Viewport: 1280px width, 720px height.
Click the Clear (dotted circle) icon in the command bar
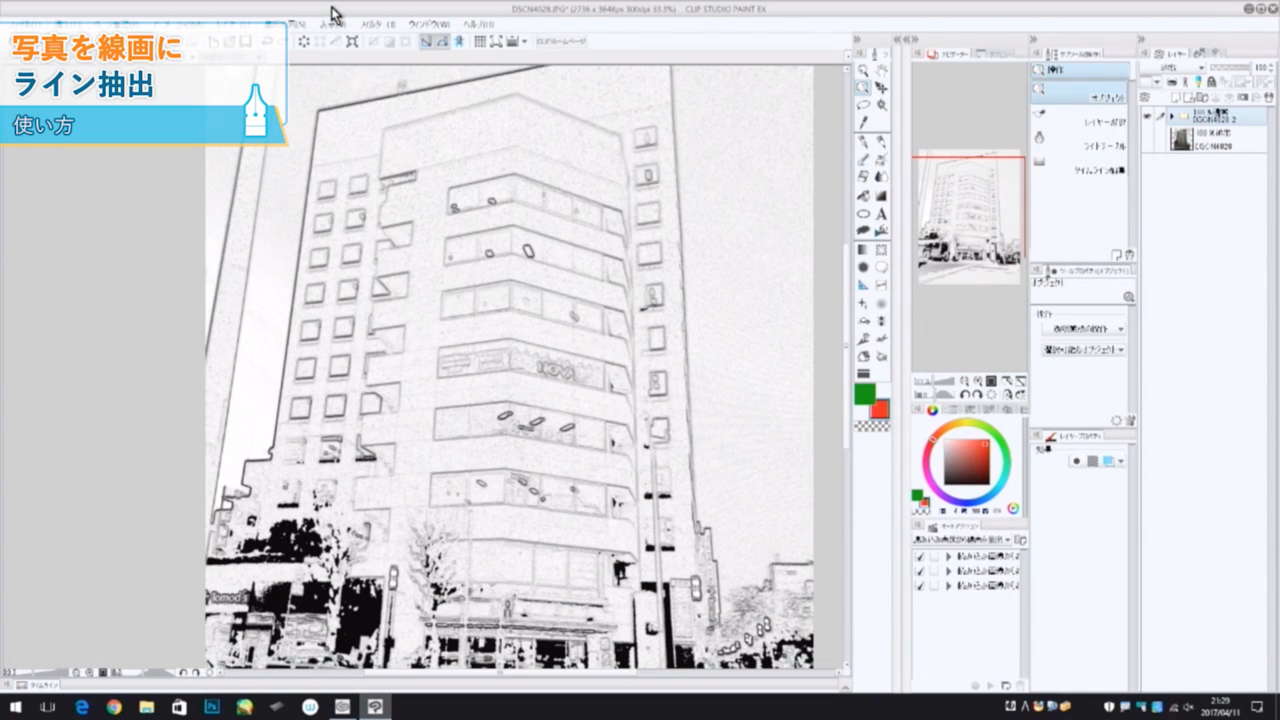pyautogui.click(x=304, y=41)
